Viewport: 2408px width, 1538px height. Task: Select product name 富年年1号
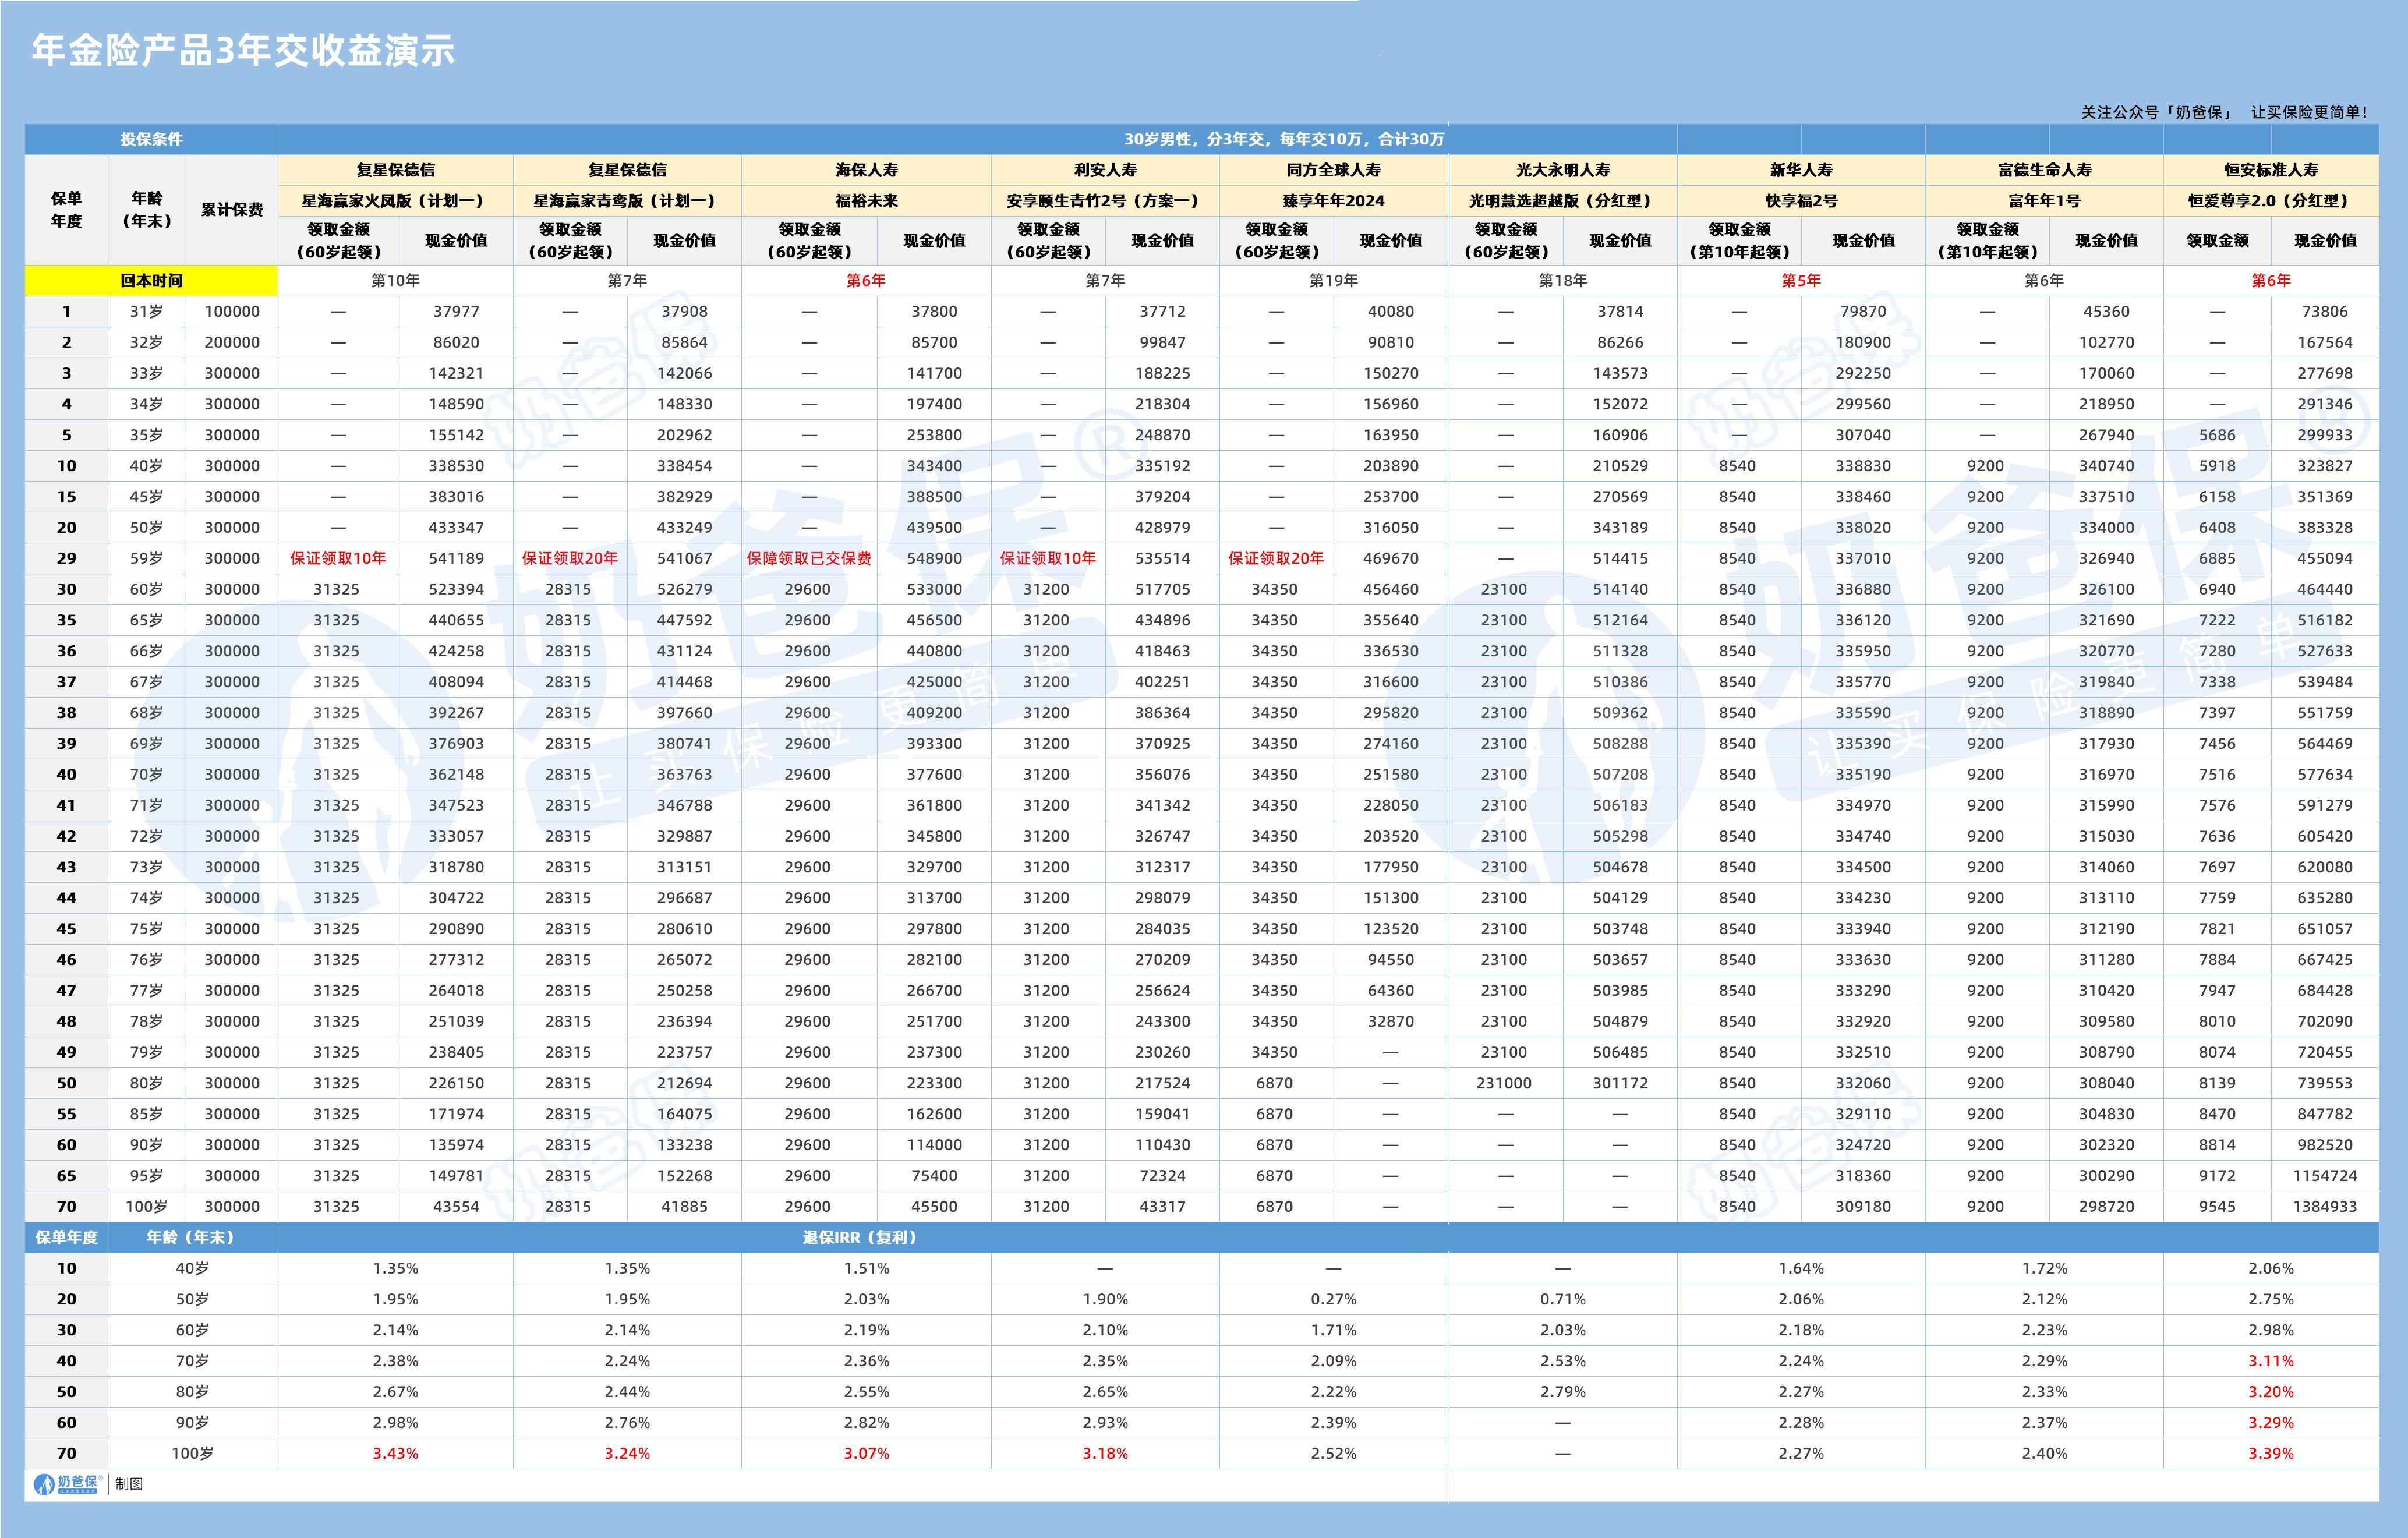pos(2044,201)
